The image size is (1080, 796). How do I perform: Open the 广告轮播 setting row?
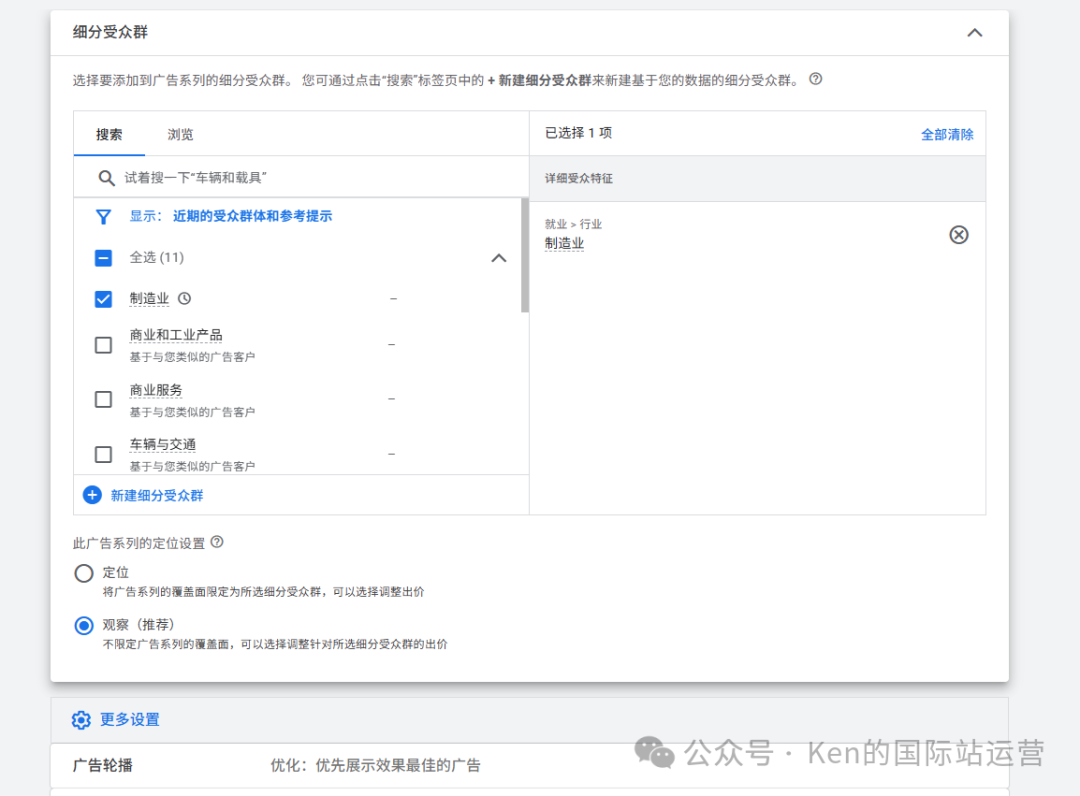pyautogui.click(x=529, y=765)
